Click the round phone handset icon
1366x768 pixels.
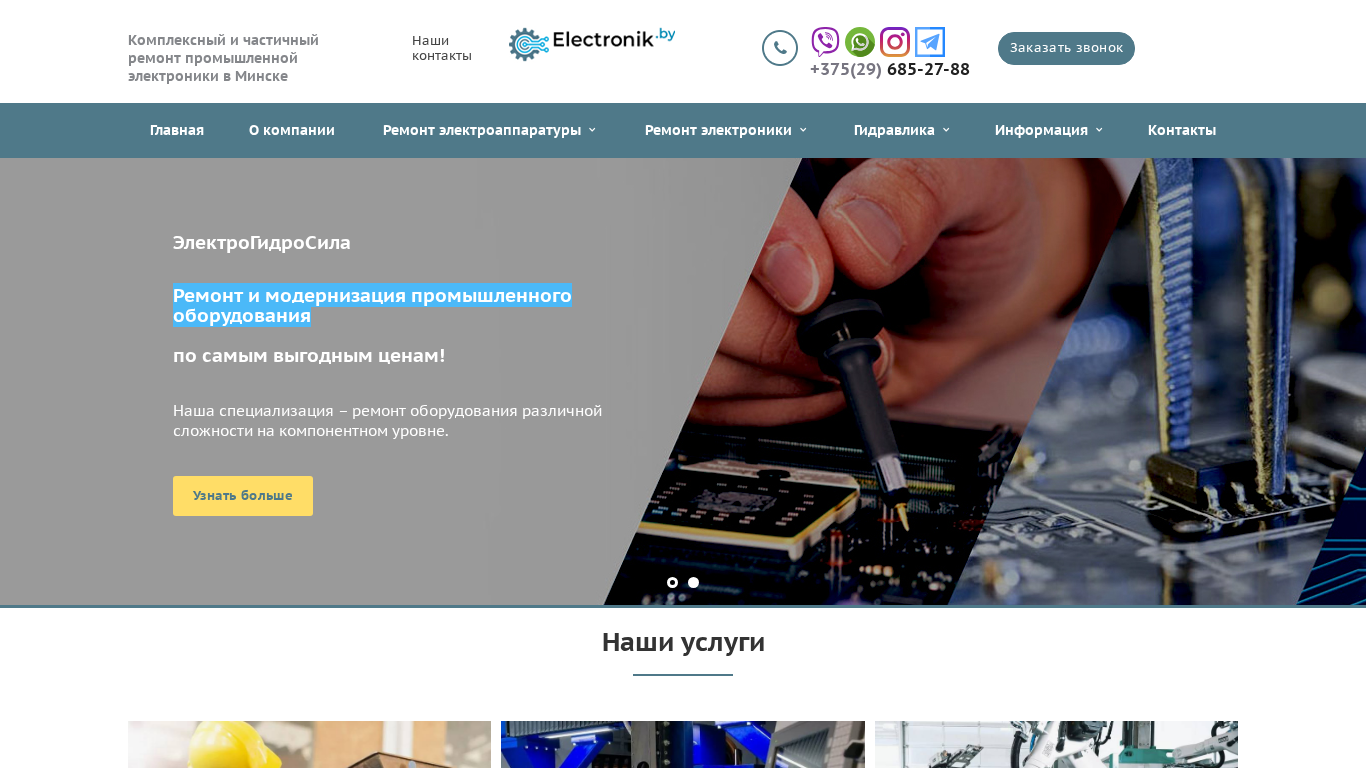click(780, 48)
